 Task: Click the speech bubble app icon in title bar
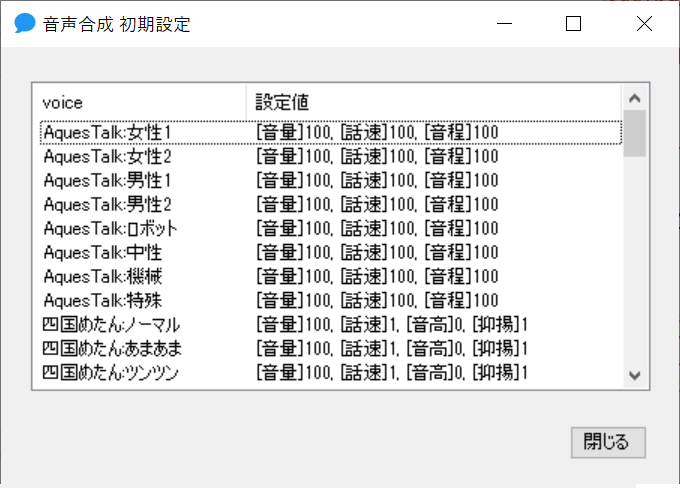(x=25, y=24)
